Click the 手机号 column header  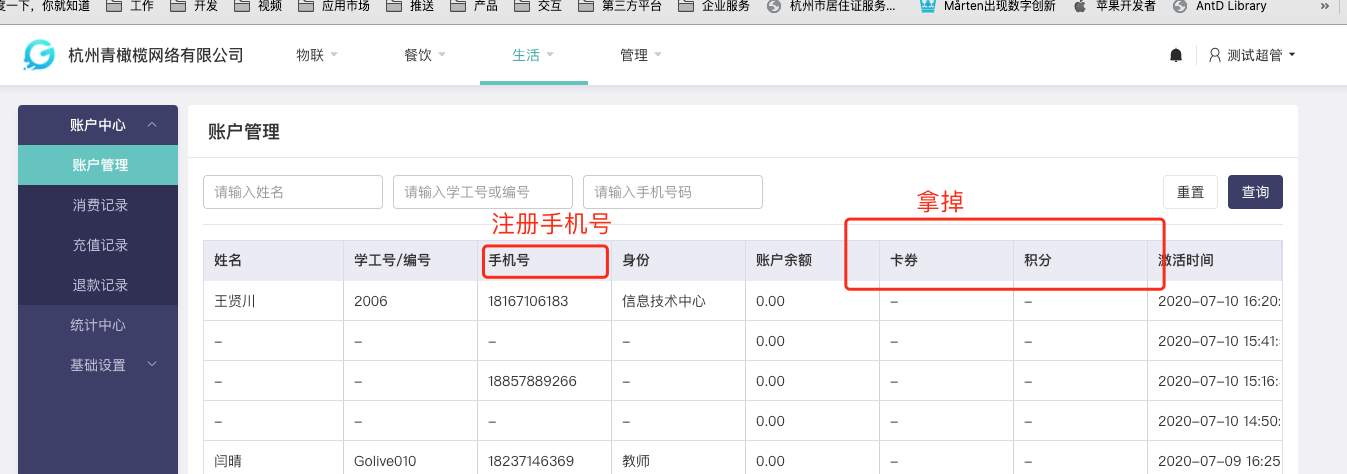[543, 260]
